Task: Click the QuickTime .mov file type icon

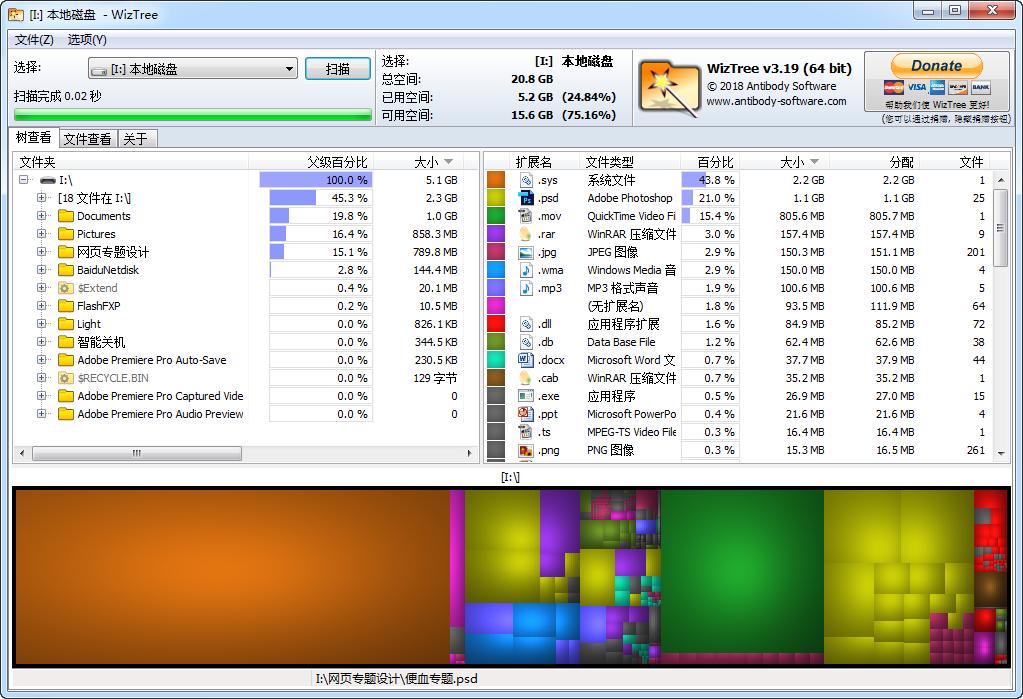Action: tap(524, 216)
